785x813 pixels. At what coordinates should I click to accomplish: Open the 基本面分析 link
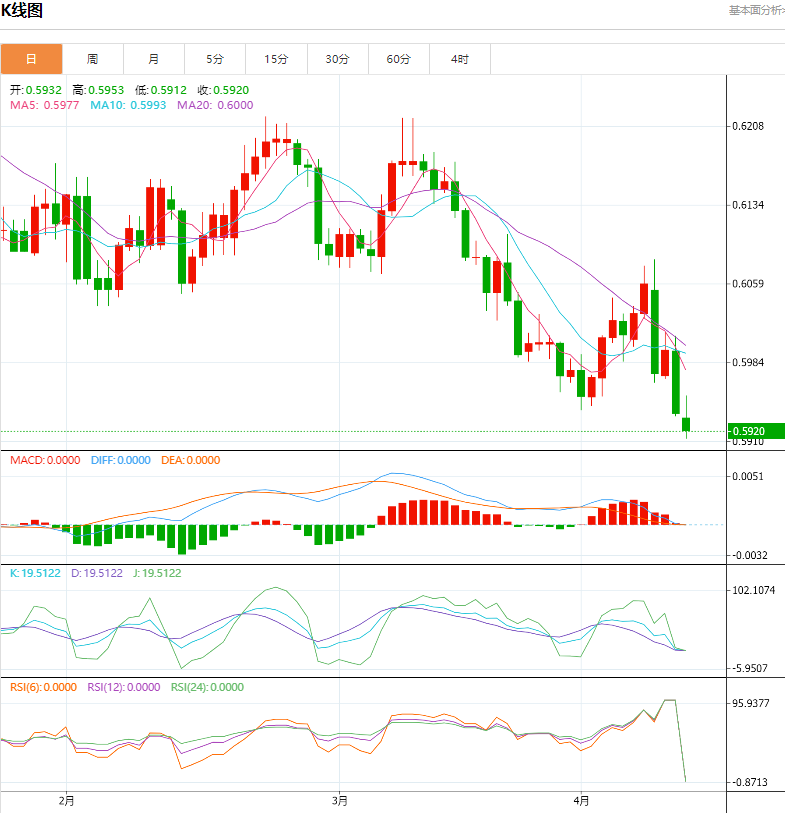(755, 10)
